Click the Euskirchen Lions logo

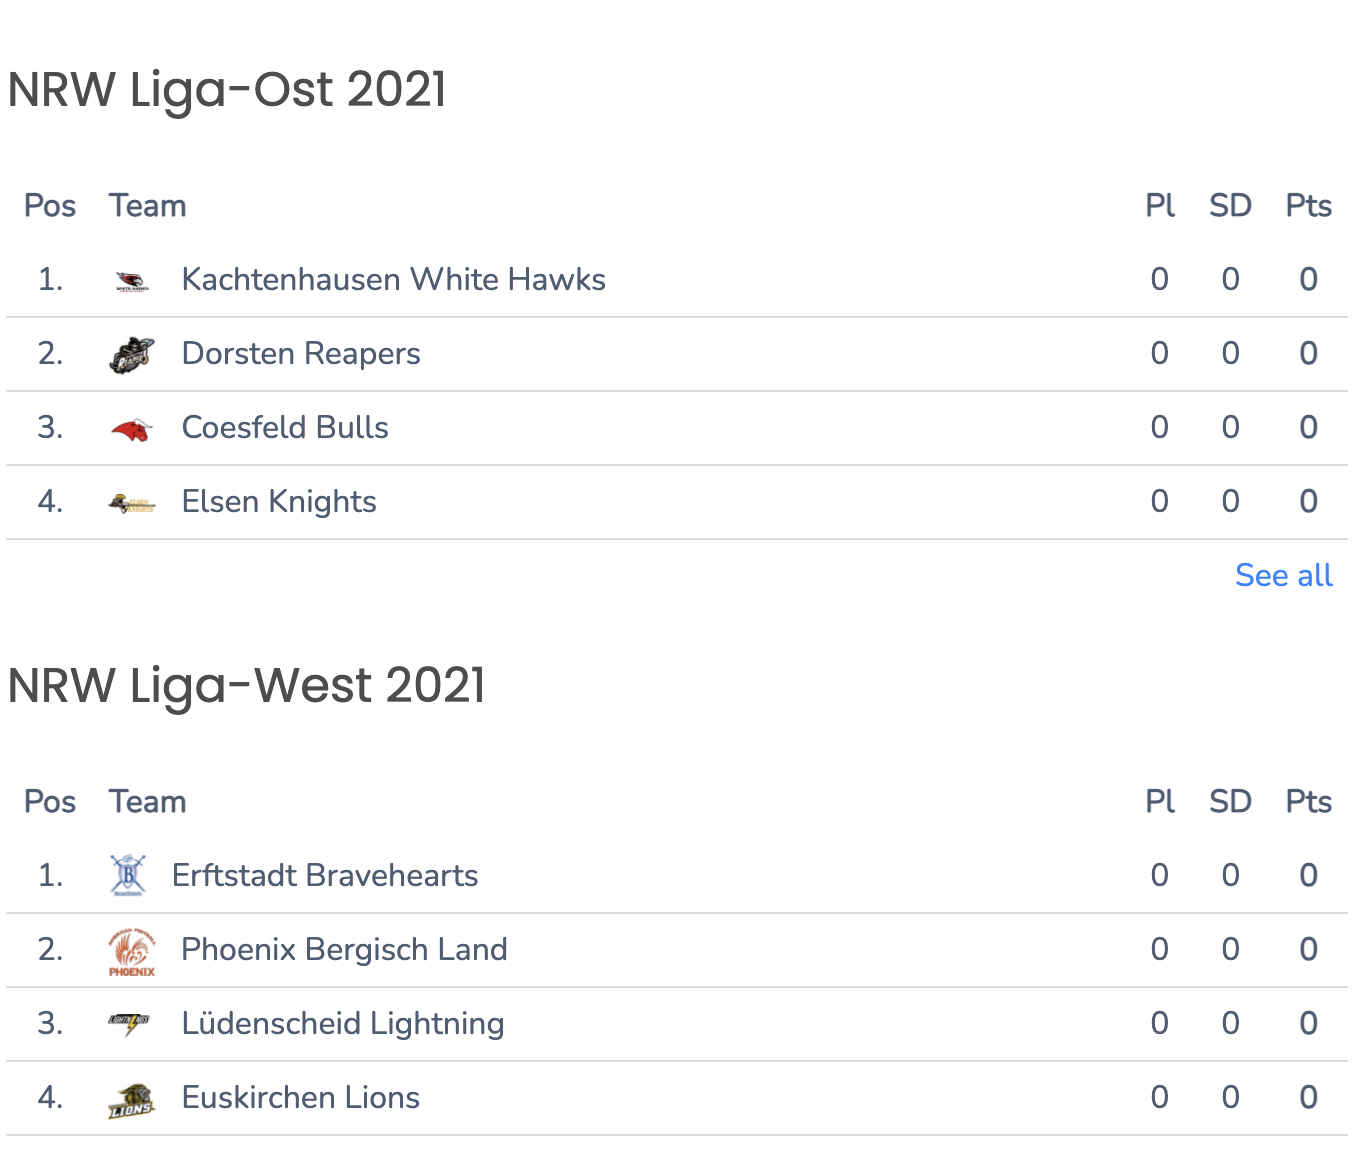pyautogui.click(x=132, y=1100)
